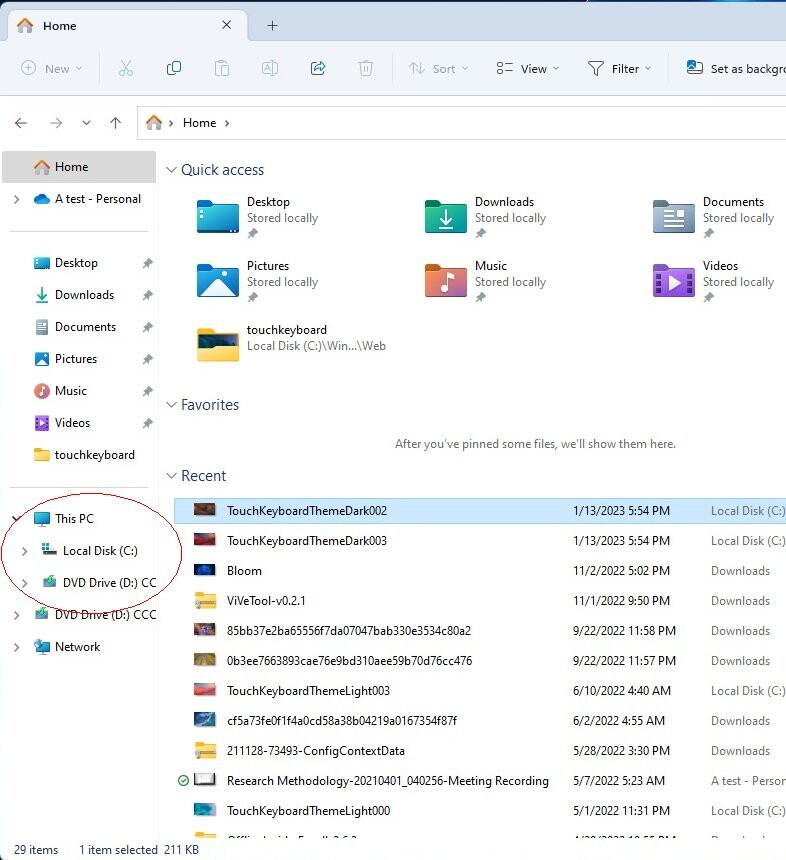The width and height of the screenshot is (786, 860).
Task: Open the Filter dropdown menu
Action: [x=619, y=69]
